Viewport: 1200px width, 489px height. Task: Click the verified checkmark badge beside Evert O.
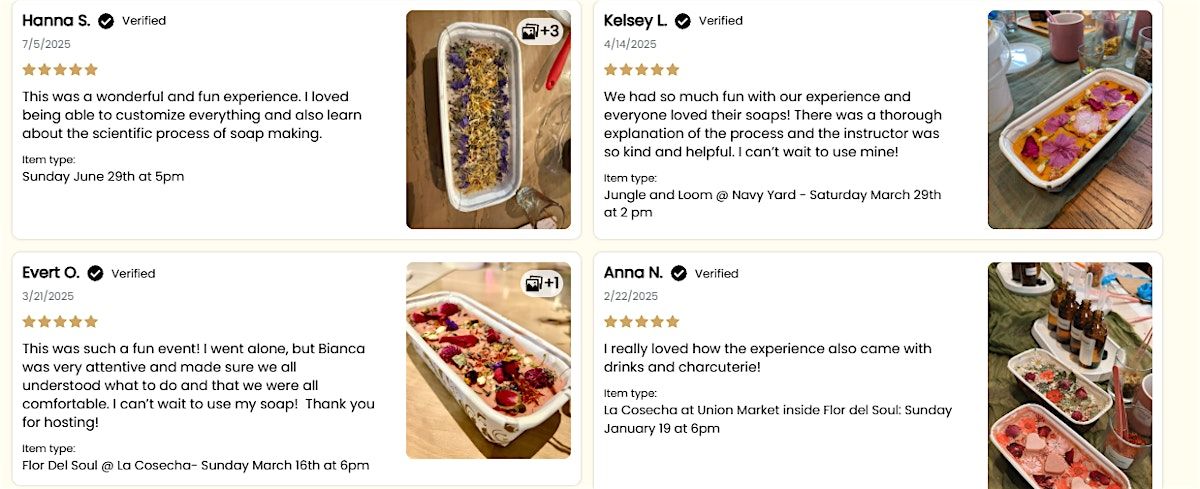[95, 273]
